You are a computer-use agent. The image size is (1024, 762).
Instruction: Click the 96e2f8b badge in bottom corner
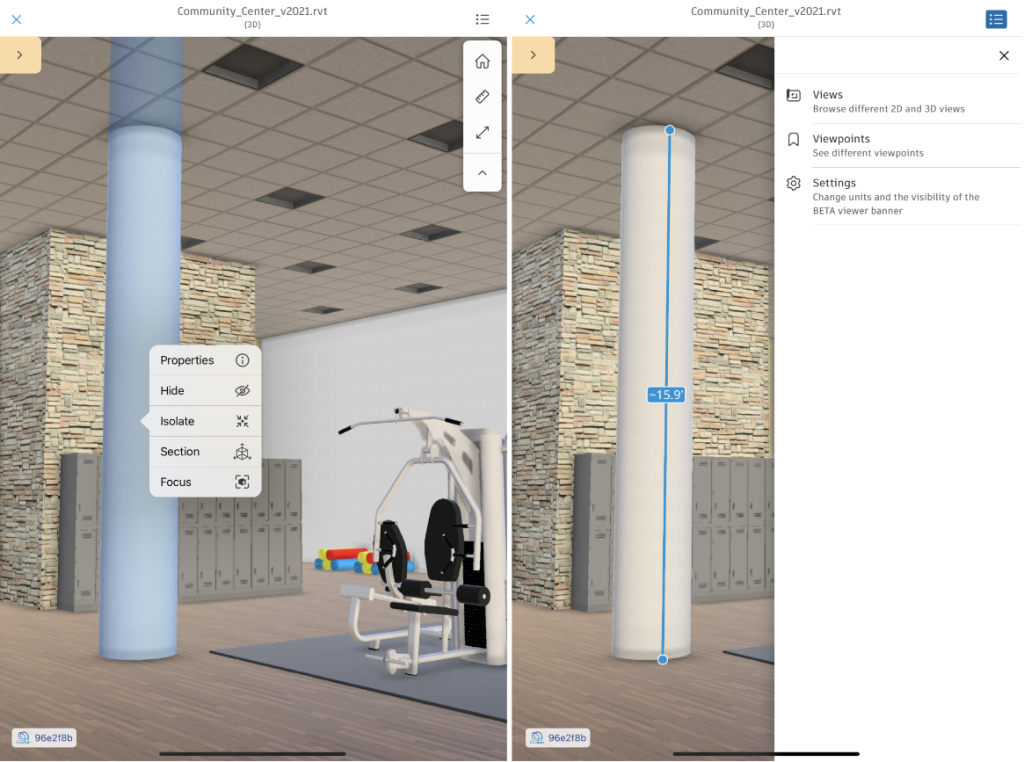coord(45,737)
